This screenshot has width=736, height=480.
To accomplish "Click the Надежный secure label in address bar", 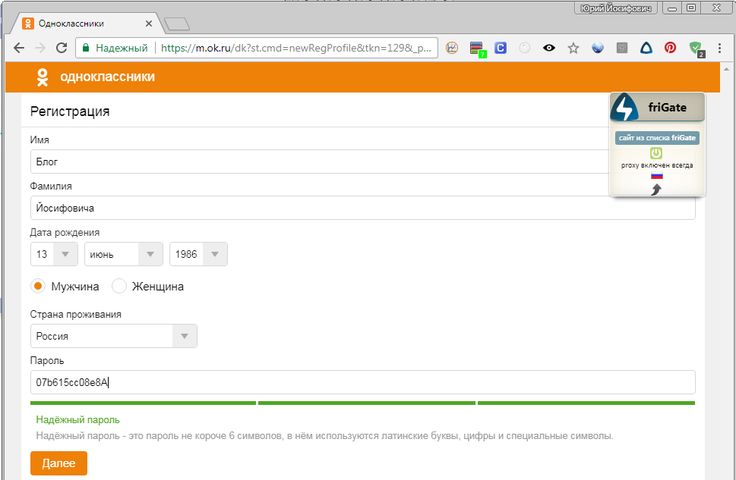I will tap(122, 48).
